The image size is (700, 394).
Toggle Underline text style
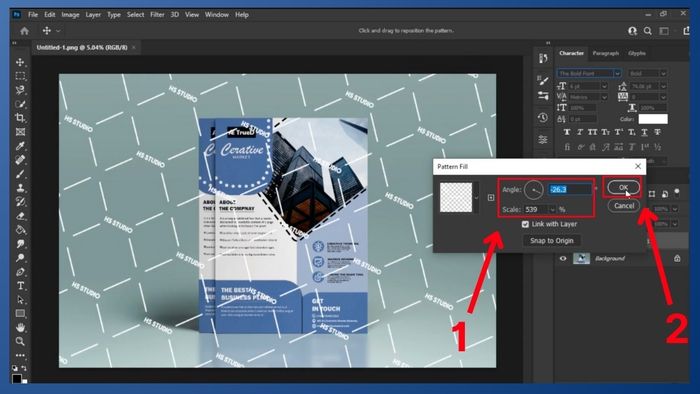tap(645, 132)
